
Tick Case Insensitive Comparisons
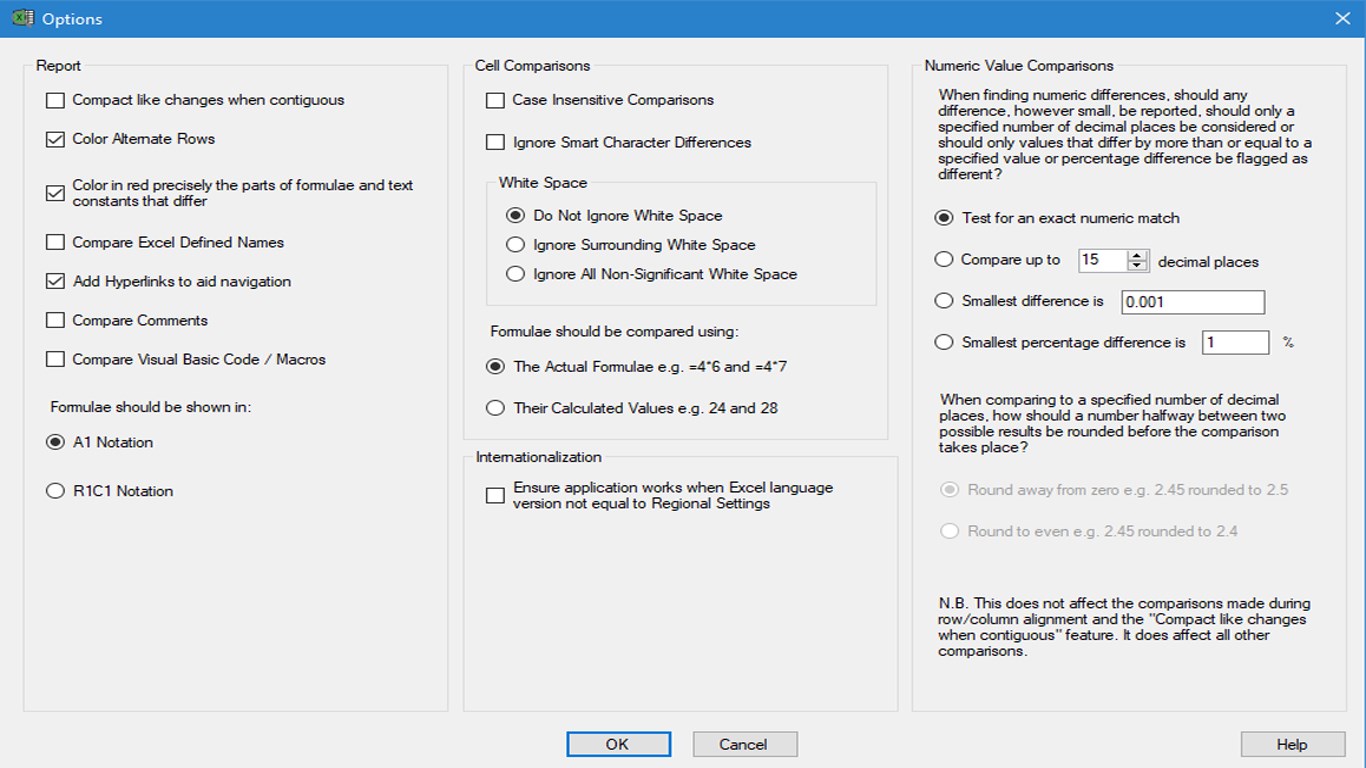[495, 100]
